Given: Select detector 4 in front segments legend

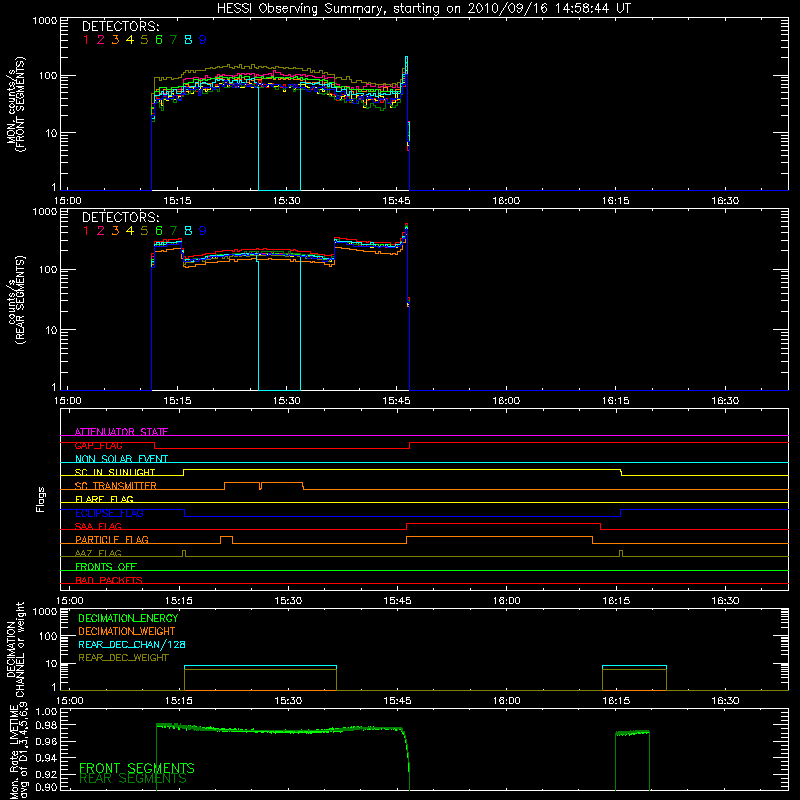Looking at the screenshot, I should point(130,40).
